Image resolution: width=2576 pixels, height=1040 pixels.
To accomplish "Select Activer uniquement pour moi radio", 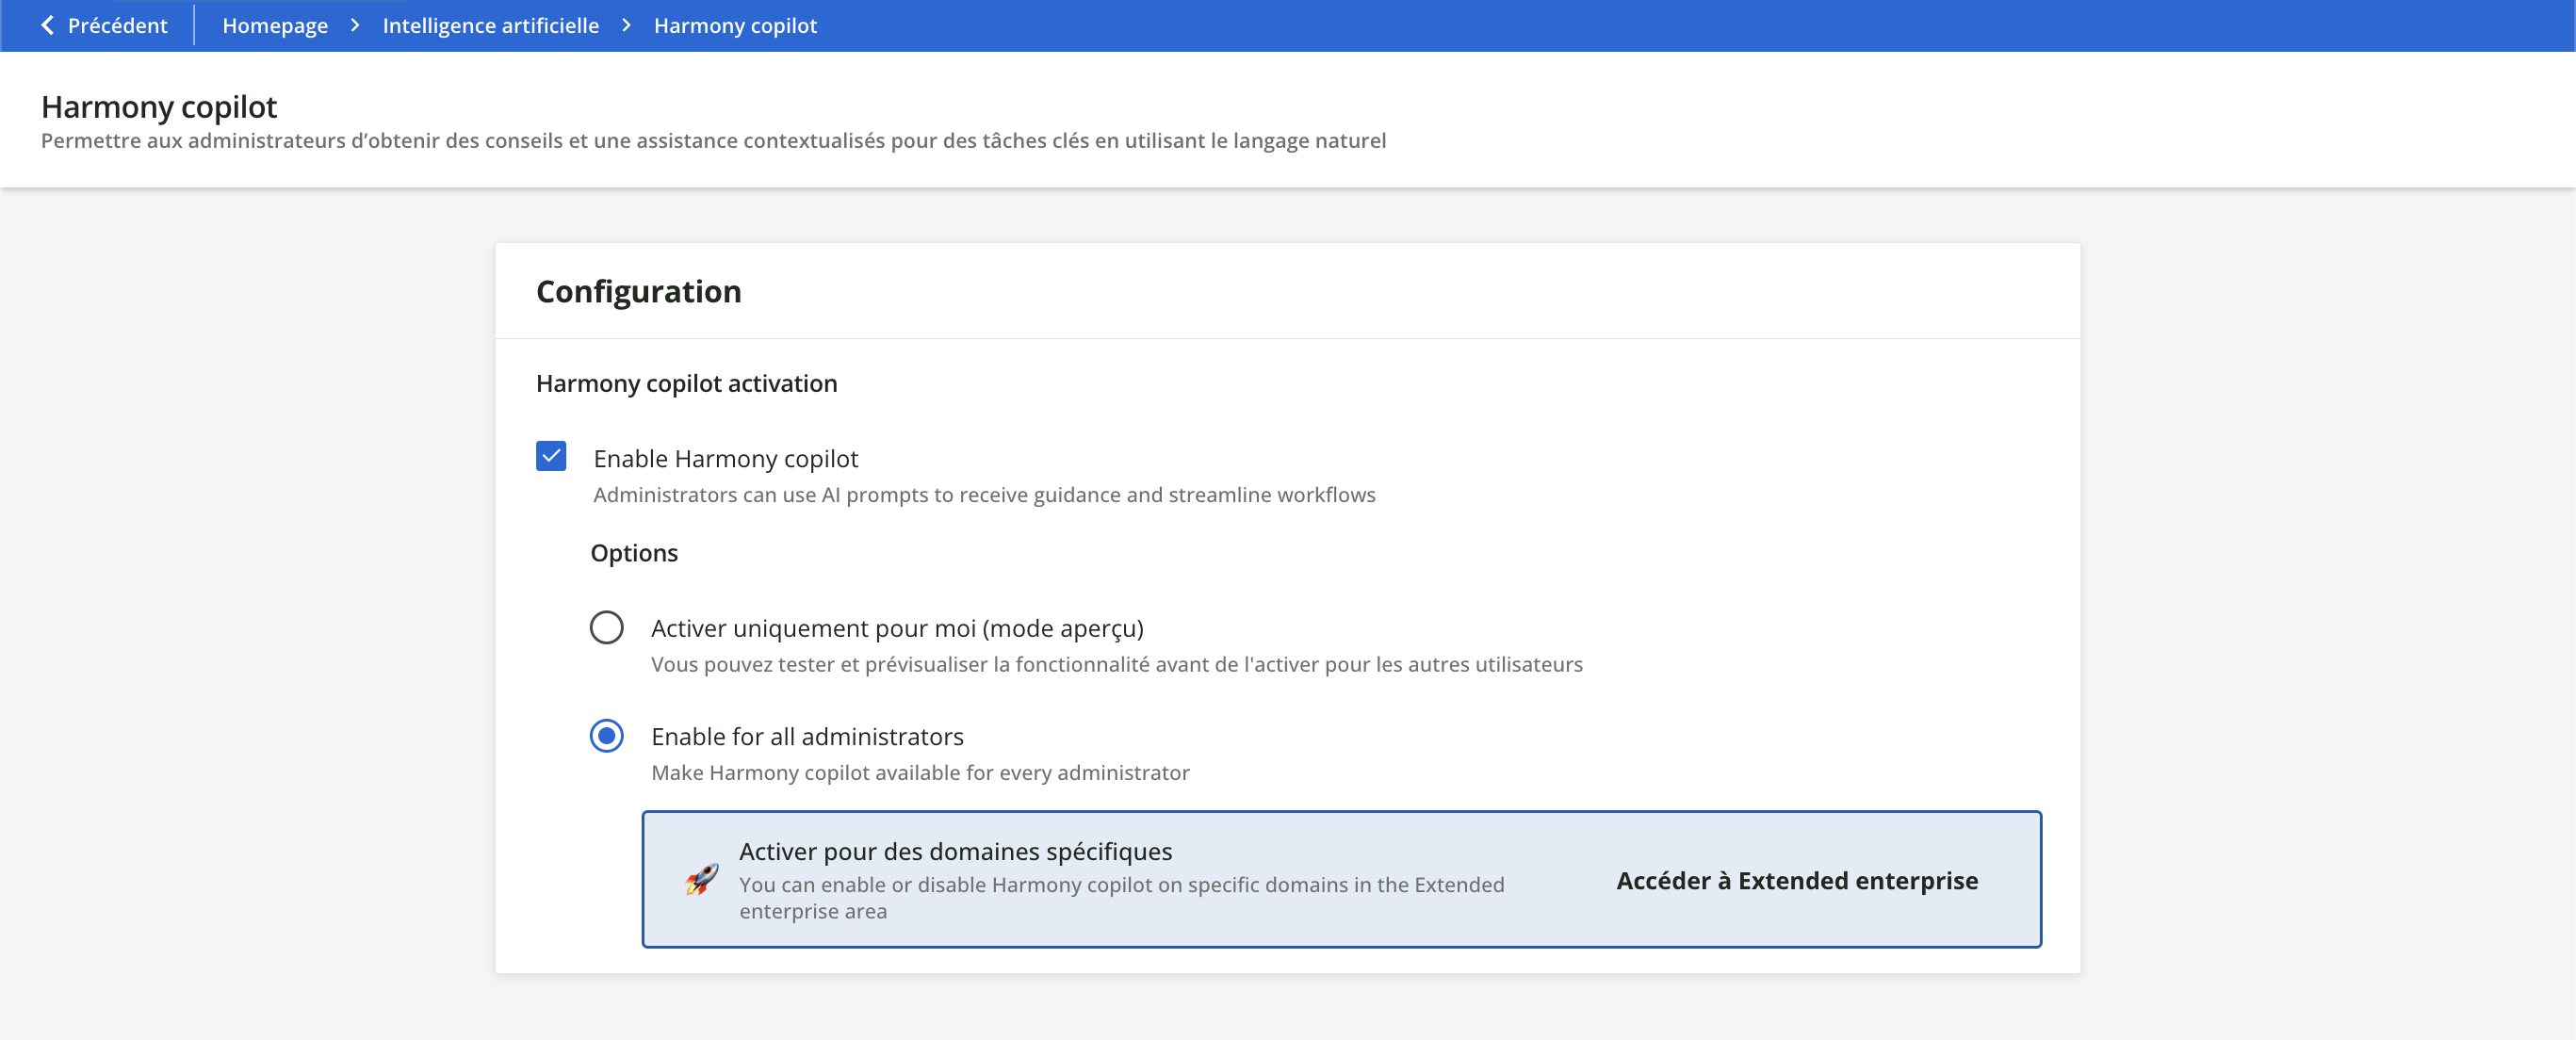I will pos(606,627).
